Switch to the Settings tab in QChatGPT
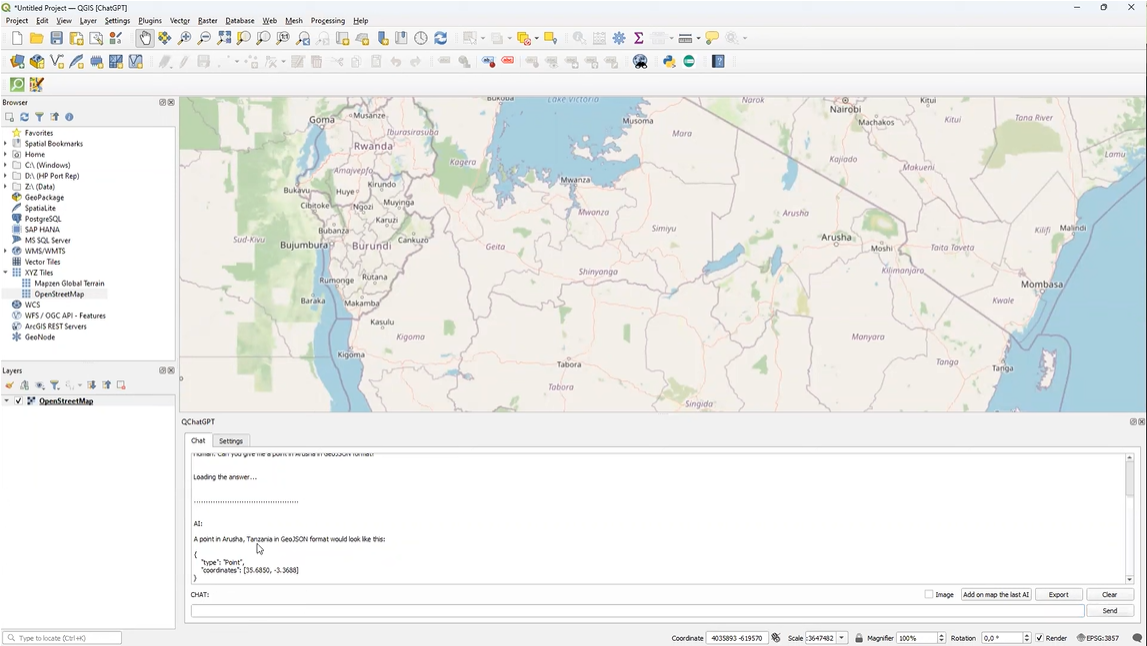 point(231,441)
